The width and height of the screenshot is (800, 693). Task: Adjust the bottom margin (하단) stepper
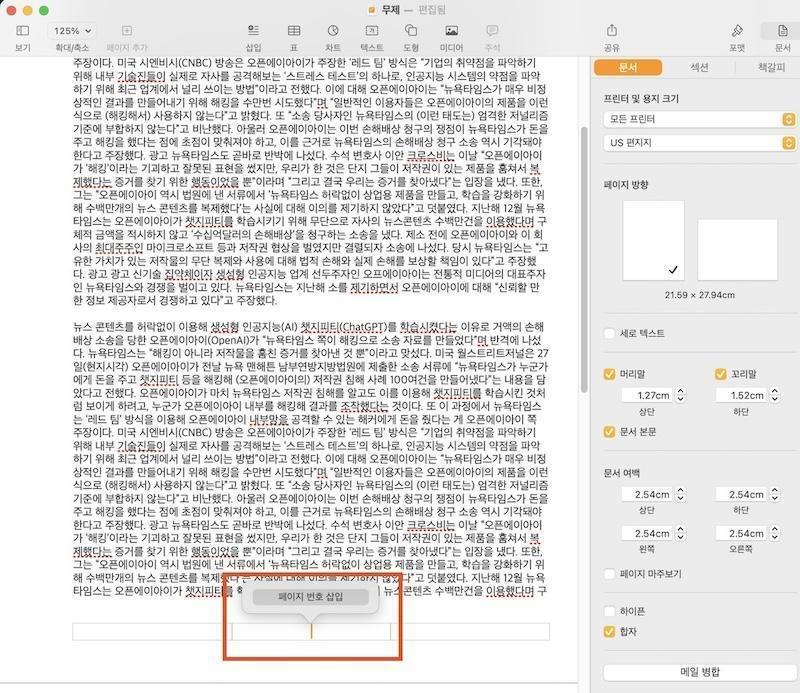tap(775, 494)
